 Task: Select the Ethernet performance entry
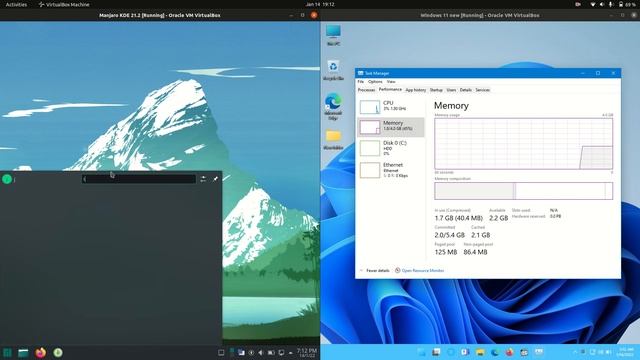coord(391,170)
